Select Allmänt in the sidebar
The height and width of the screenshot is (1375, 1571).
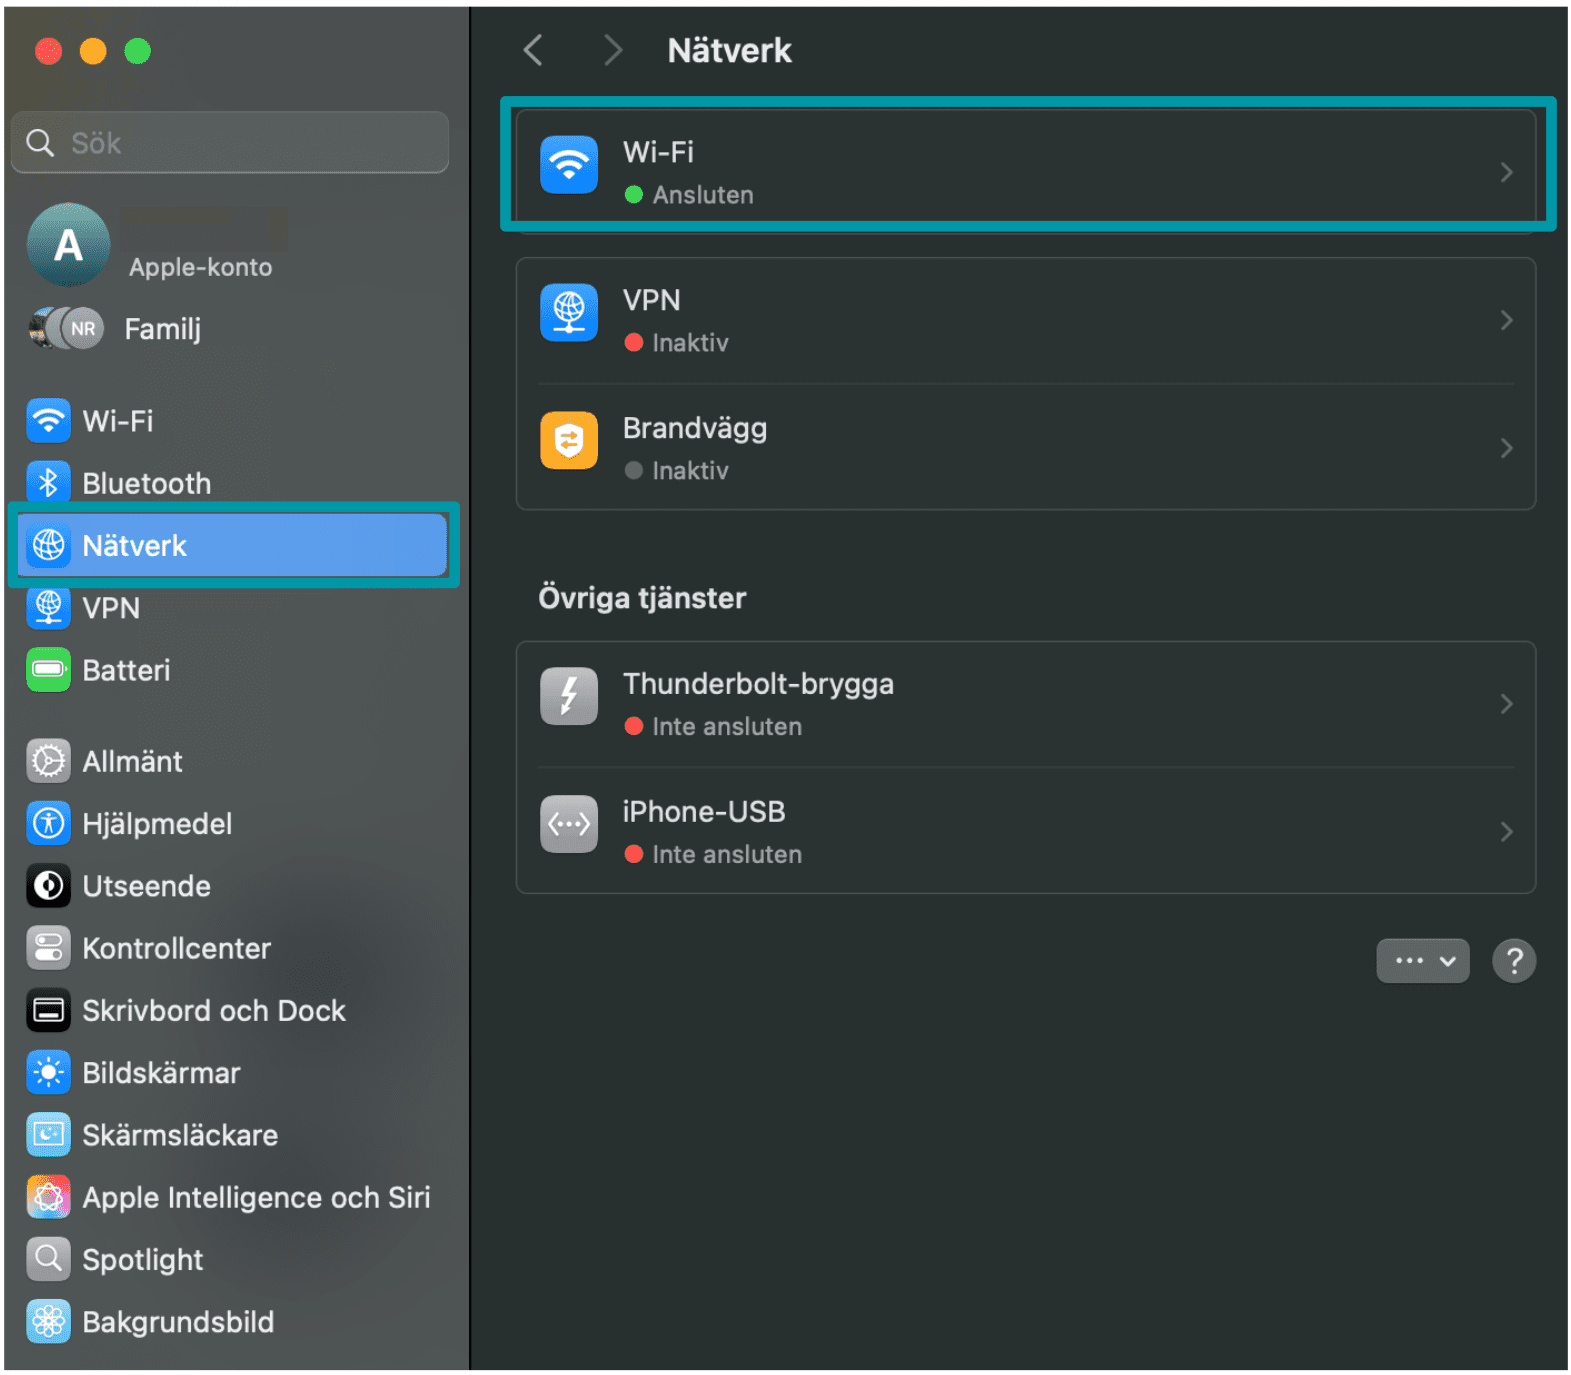point(132,762)
